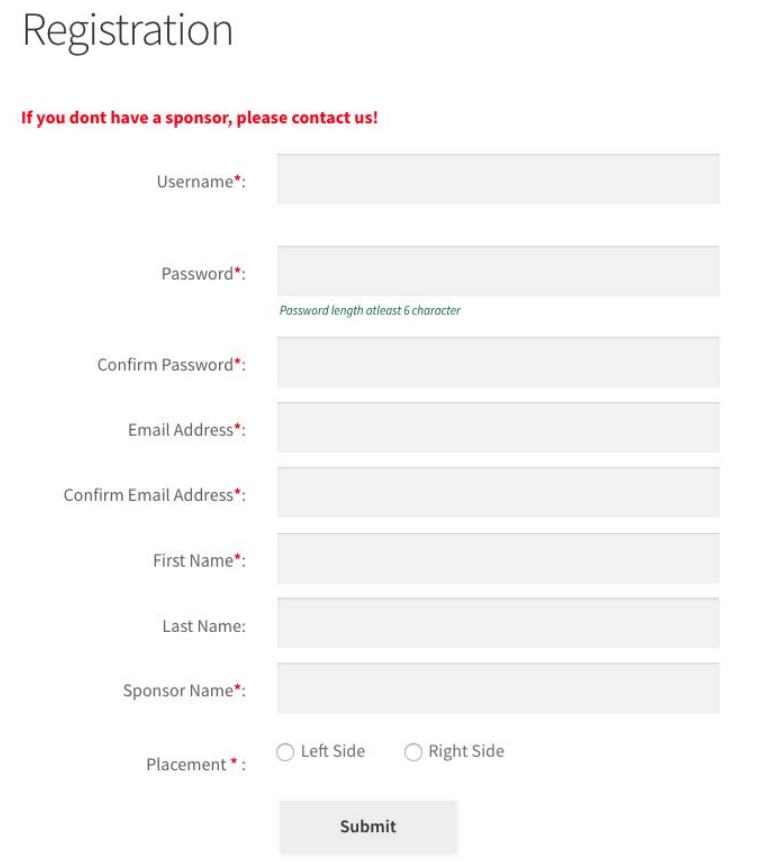765x867 pixels.
Task: Click the Registration page heading
Action: (x=128, y=32)
